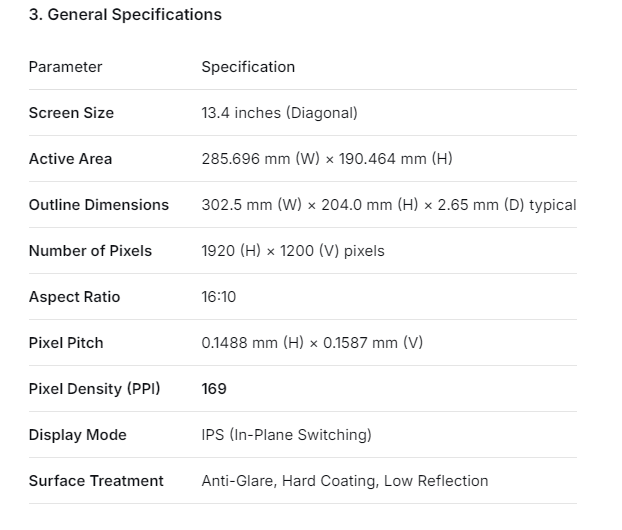The width and height of the screenshot is (622, 530).
Task: Select the "Outline Dimensions" row label
Action: click(x=99, y=205)
